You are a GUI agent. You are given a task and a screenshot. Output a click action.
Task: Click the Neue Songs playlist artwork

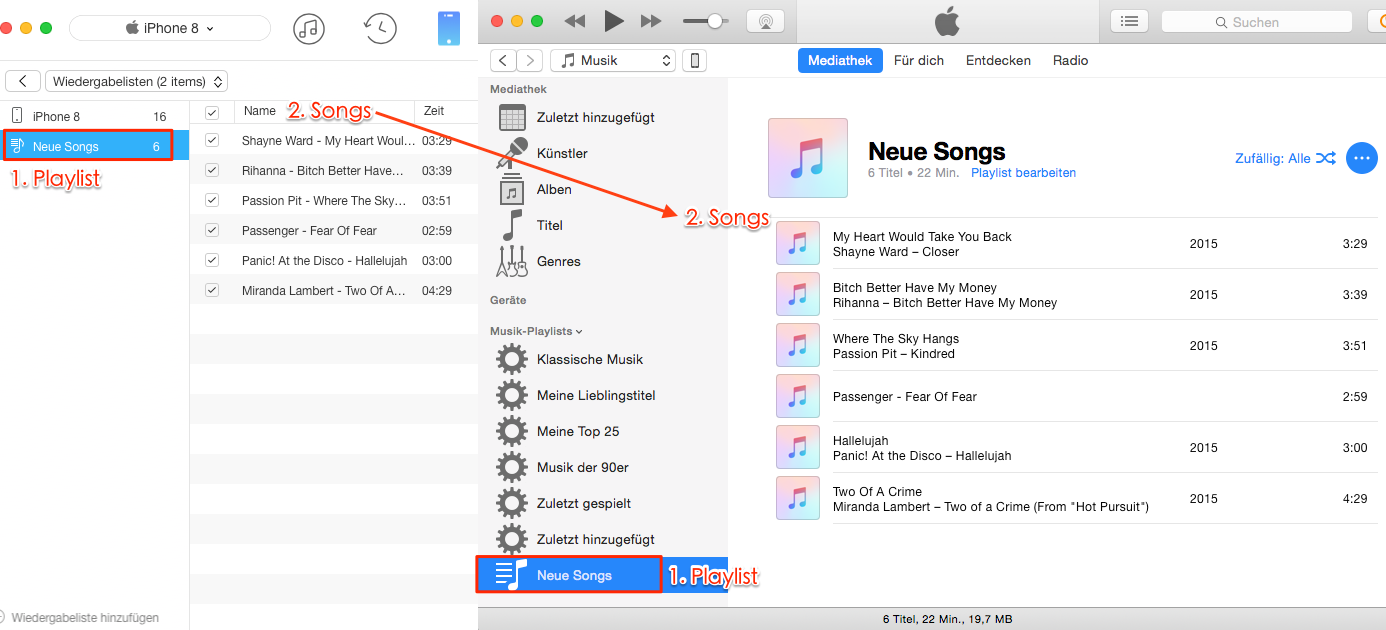pos(808,158)
